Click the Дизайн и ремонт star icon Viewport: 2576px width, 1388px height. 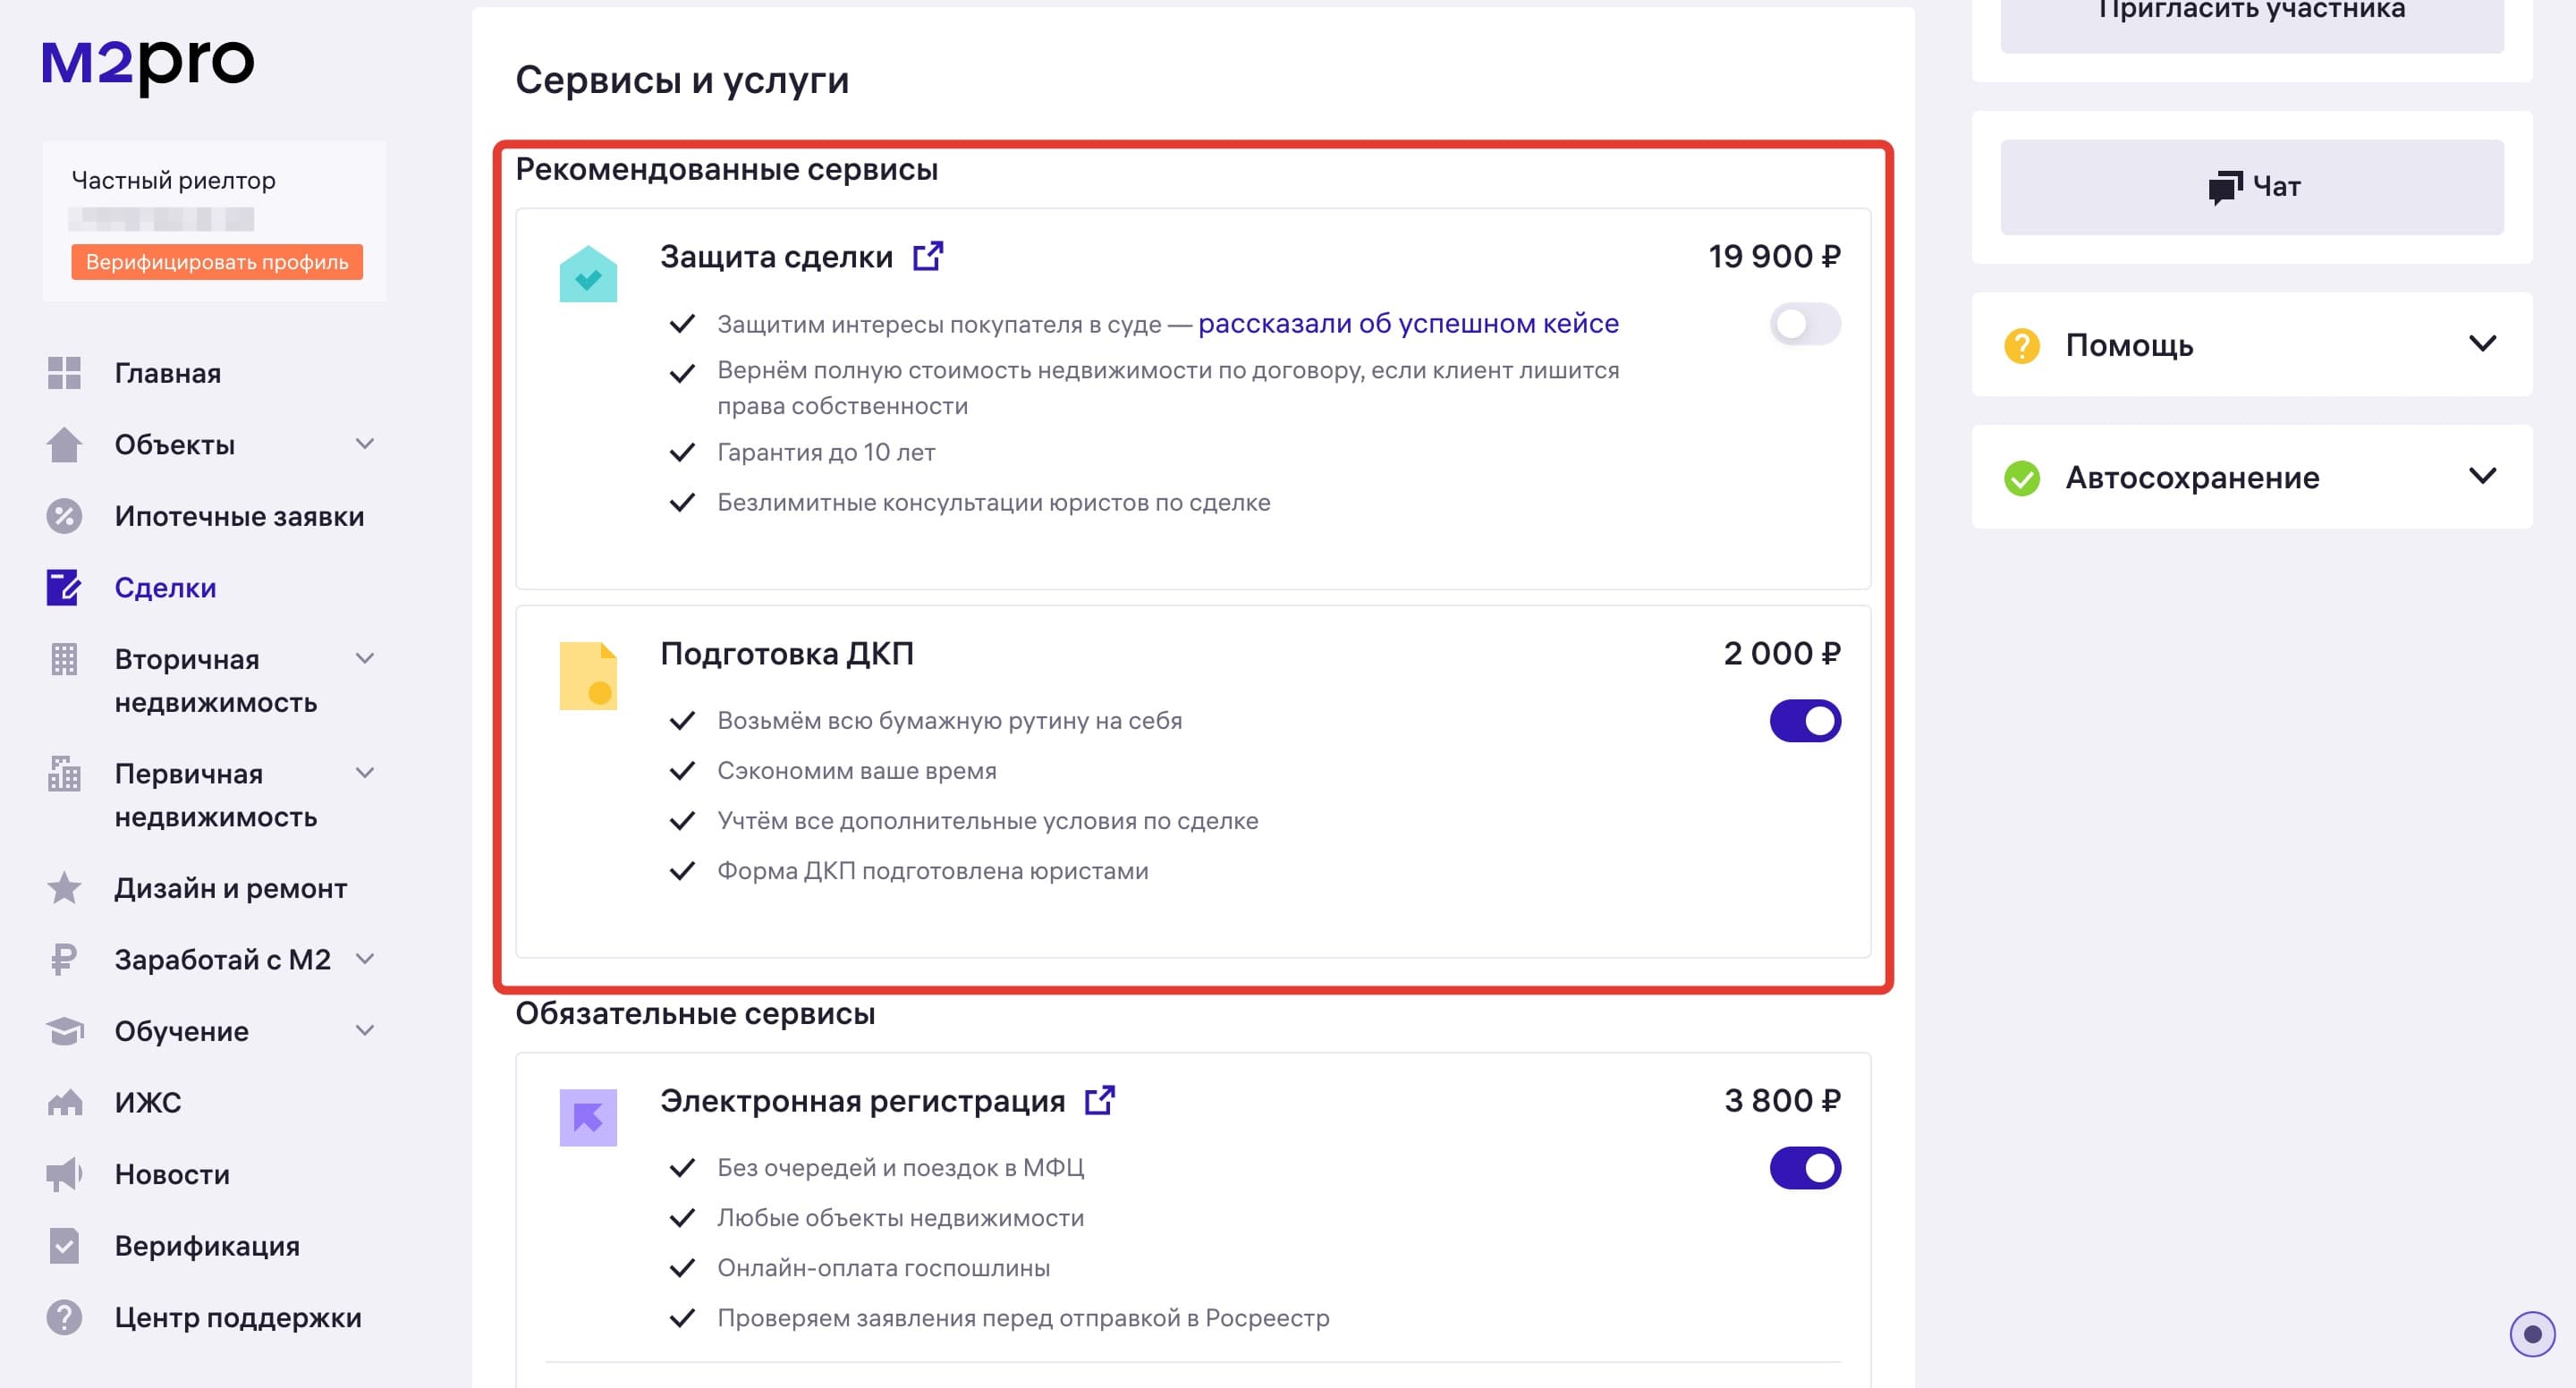point(64,888)
